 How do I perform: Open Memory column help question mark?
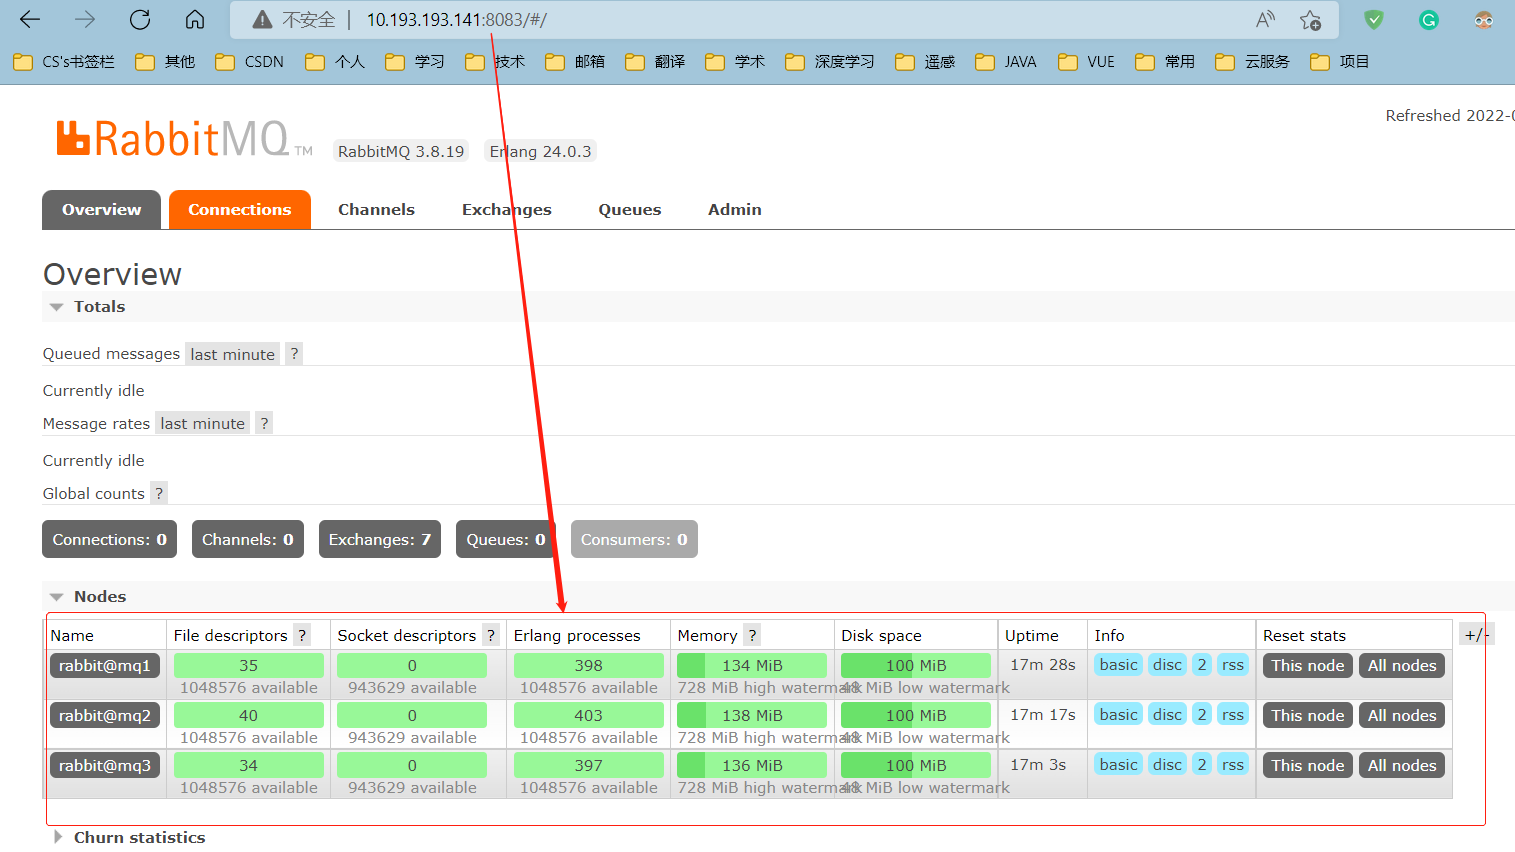click(x=752, y=635)
